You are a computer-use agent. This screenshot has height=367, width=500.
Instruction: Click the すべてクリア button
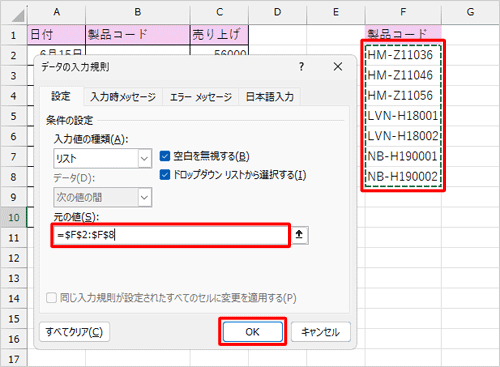pos(74,332)
